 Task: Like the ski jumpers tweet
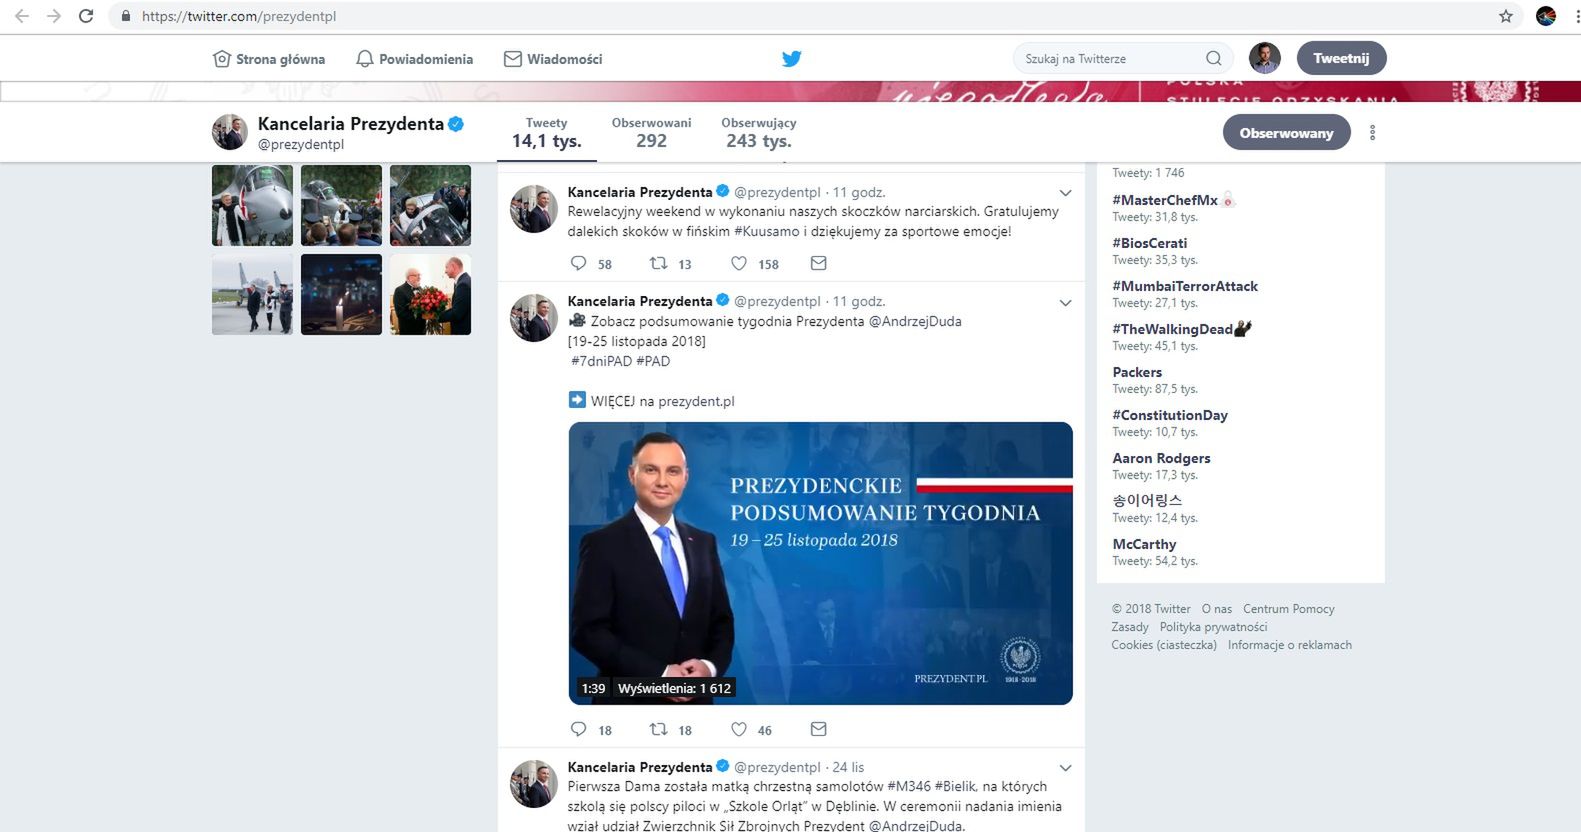[738, 264]
